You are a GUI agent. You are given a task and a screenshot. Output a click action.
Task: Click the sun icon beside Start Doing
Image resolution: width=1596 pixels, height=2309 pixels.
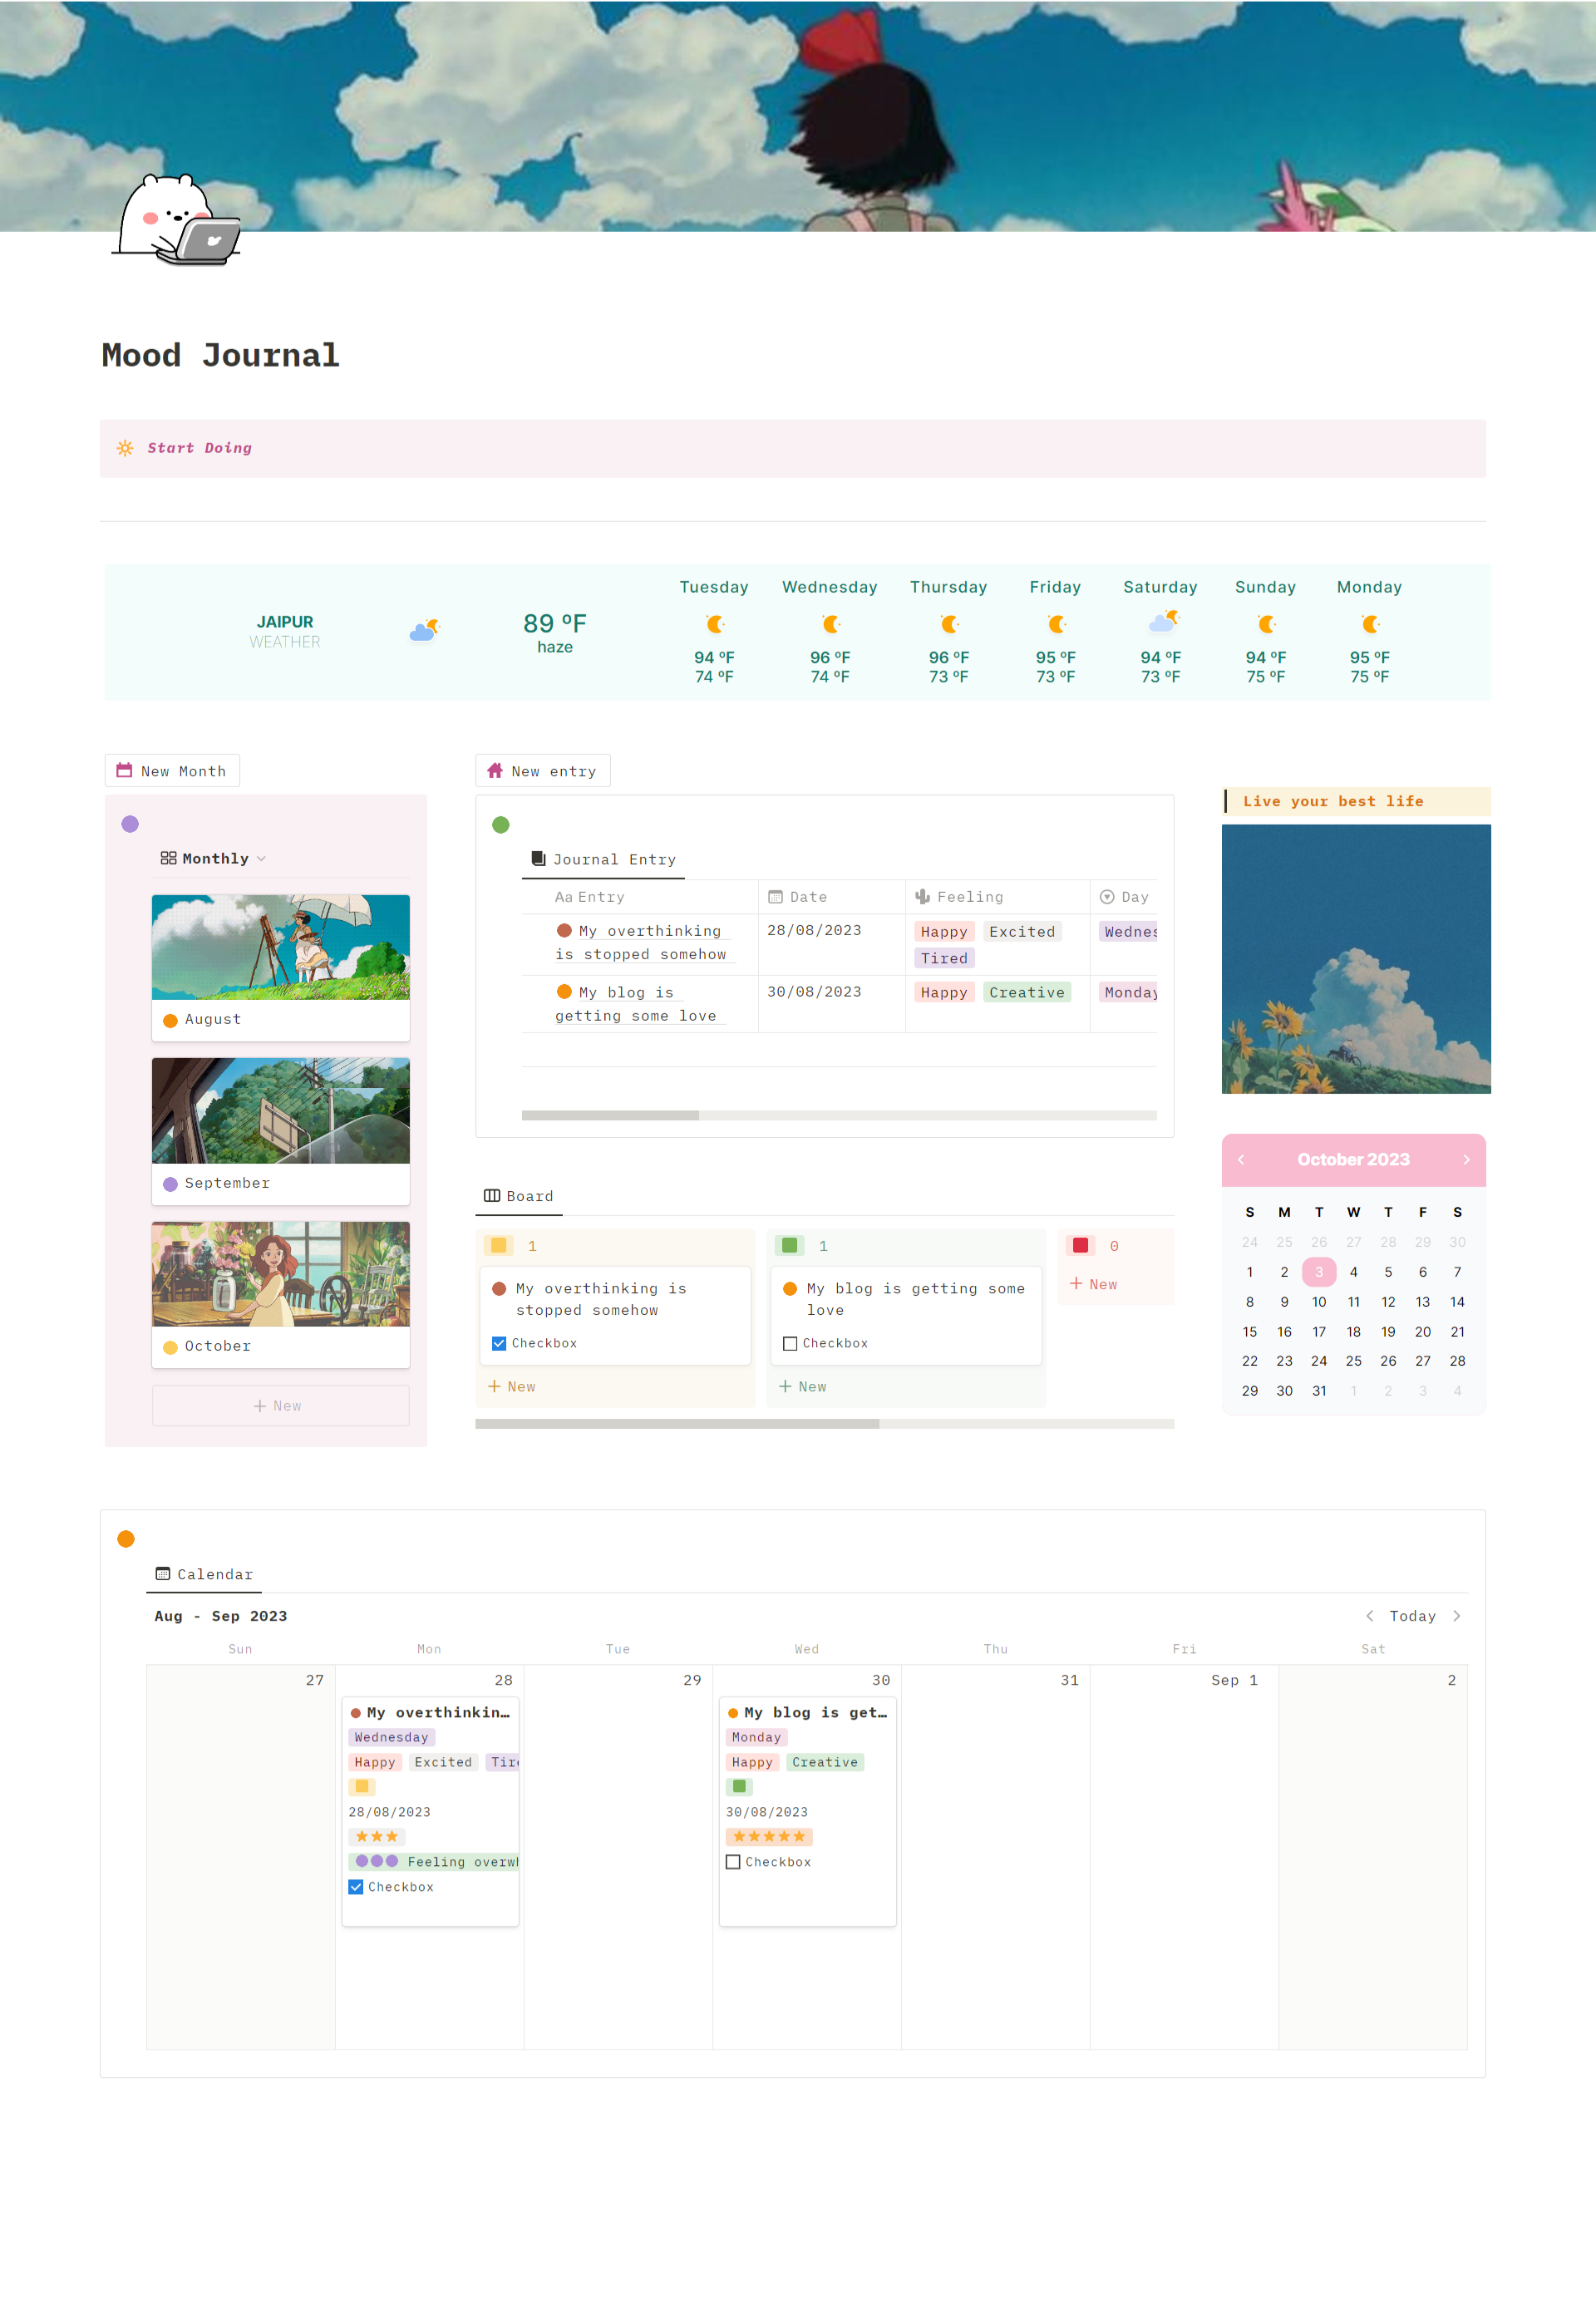(125, 448)
